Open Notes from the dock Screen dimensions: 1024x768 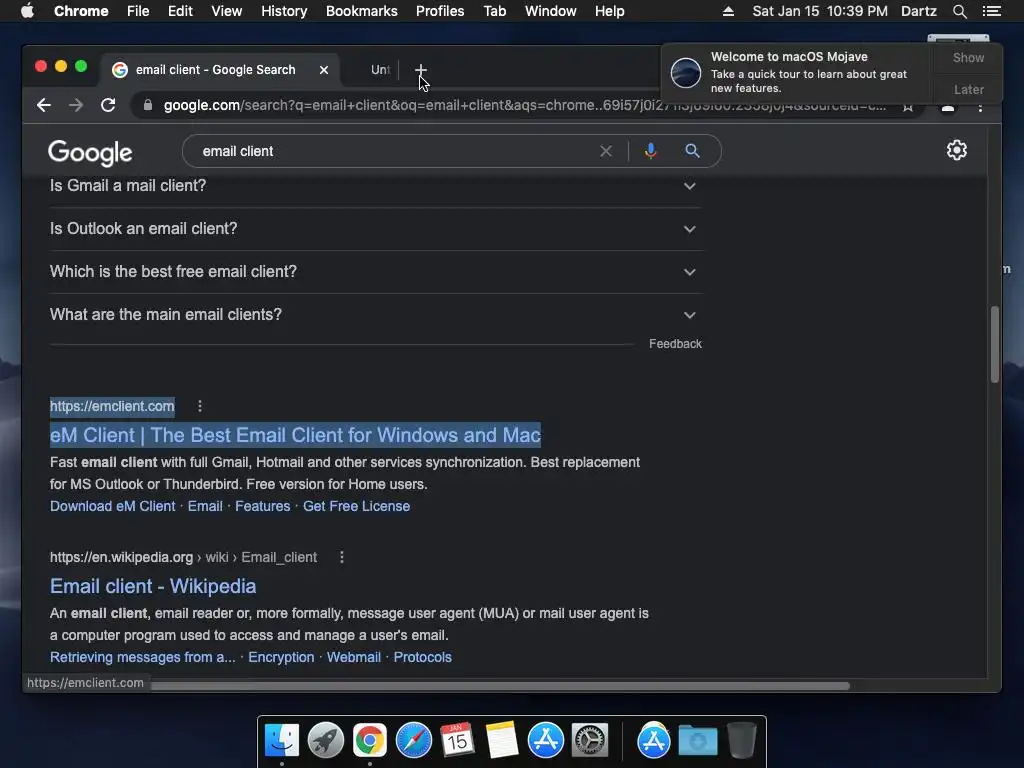coord(502,741)
